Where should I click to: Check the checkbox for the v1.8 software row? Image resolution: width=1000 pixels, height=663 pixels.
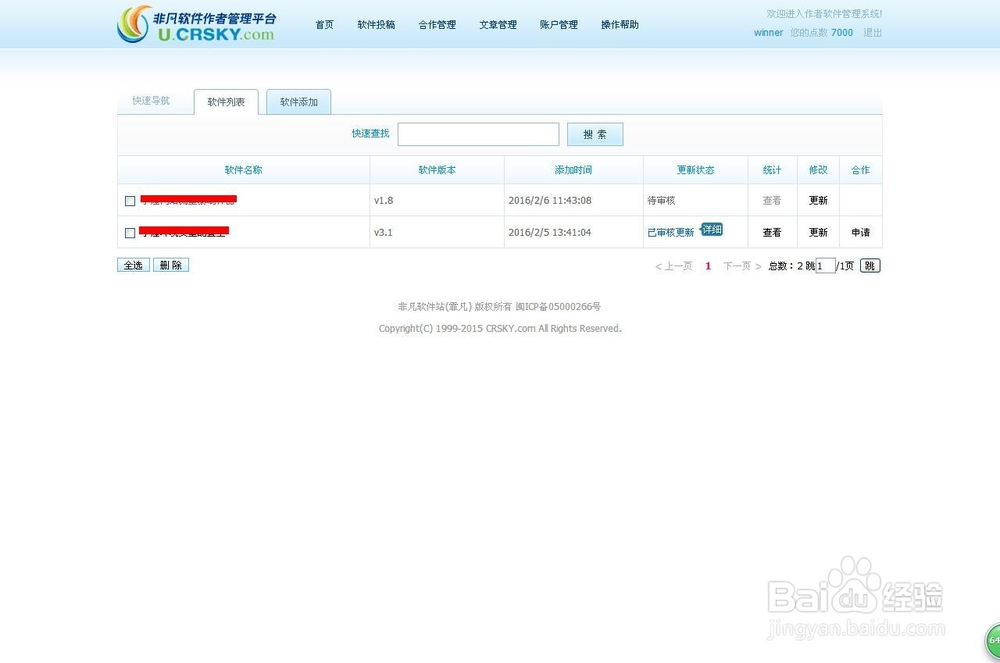click(130, 200)
